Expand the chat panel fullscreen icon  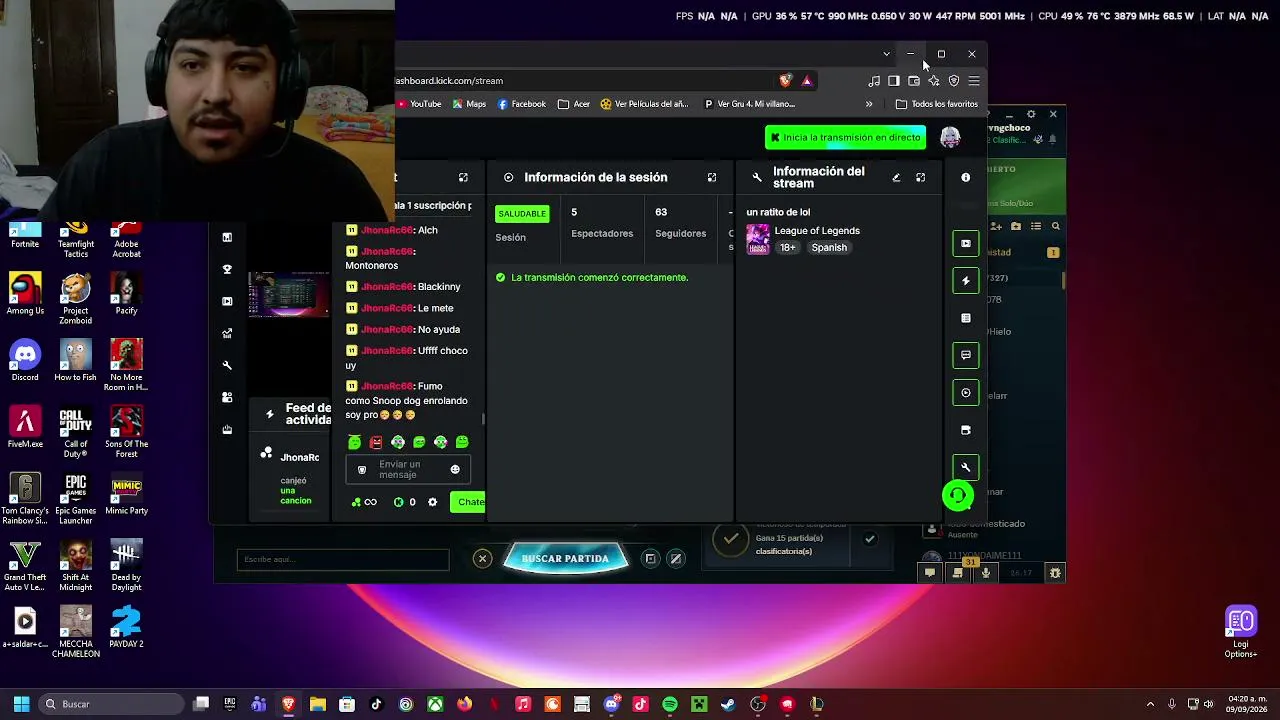(x=463, y=178)
